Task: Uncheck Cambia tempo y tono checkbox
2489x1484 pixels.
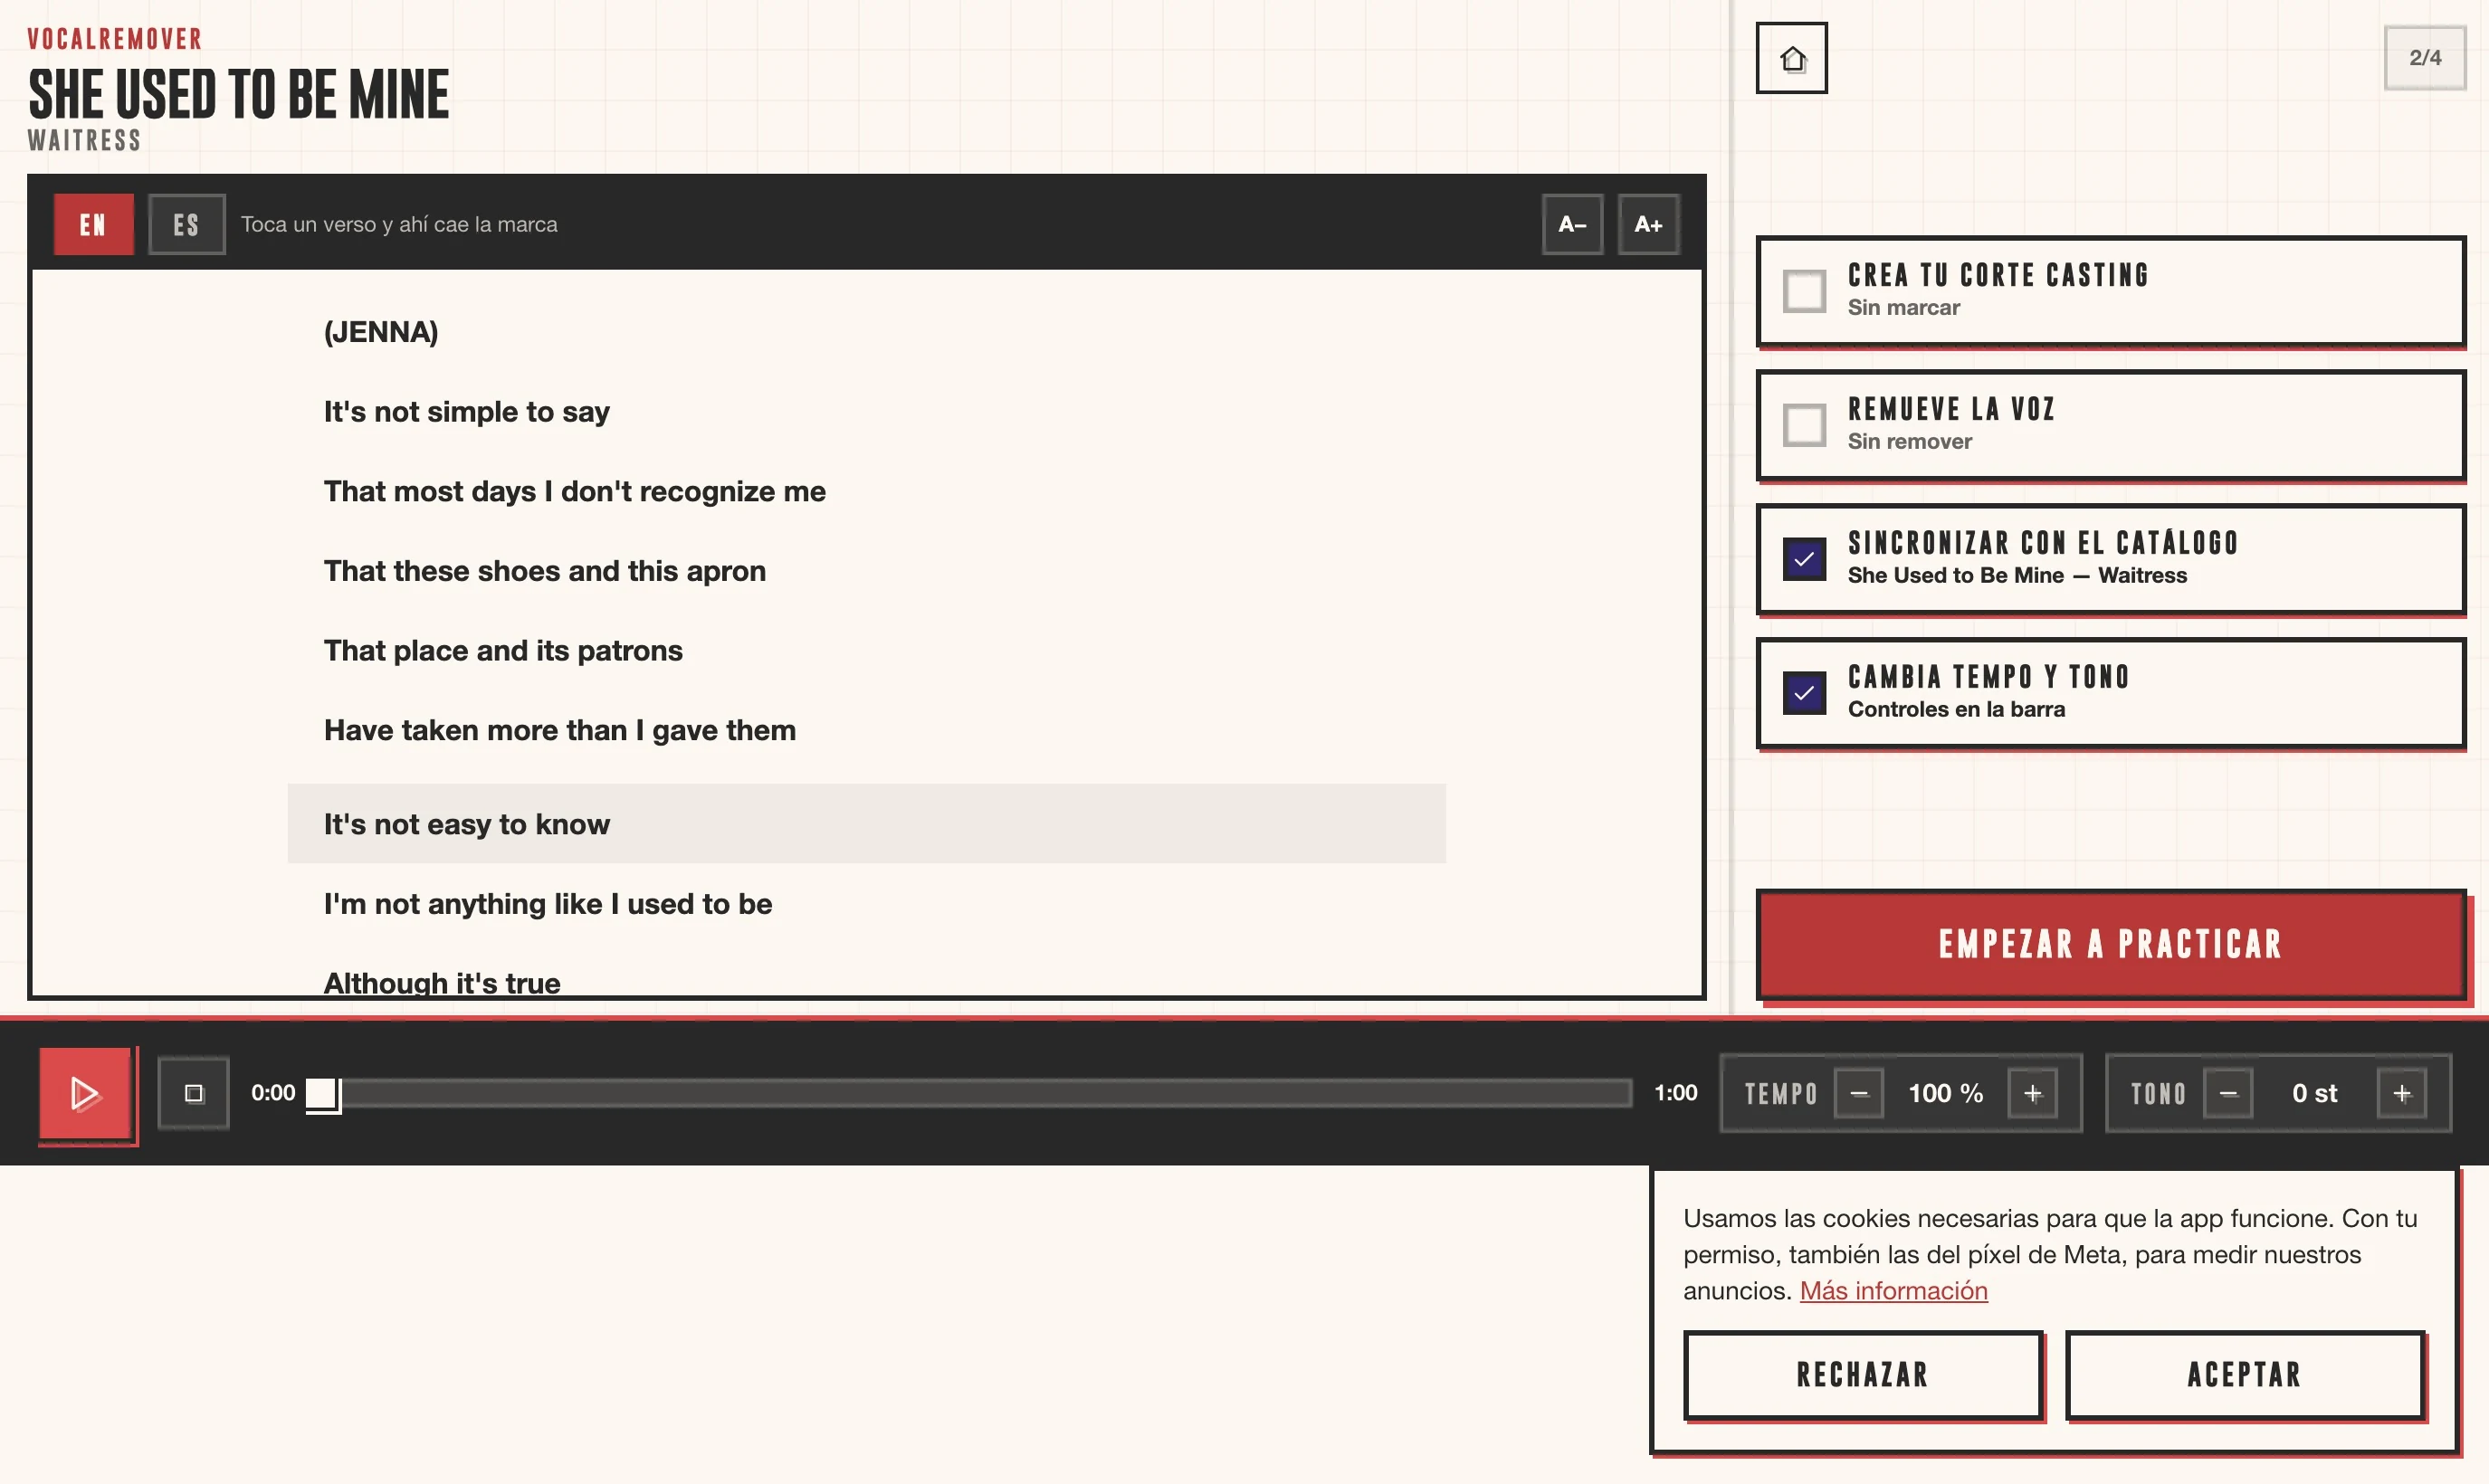Action: pyautogui.click(x=1804, y=693)
